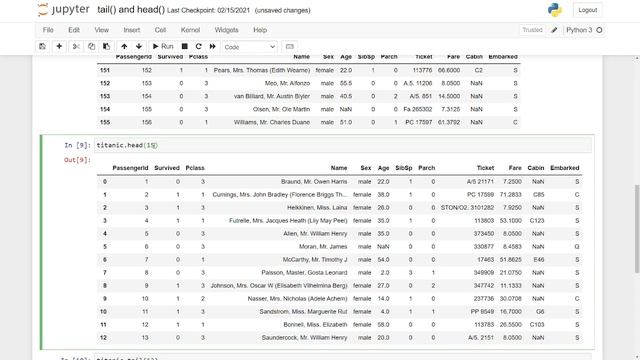Click the Out[9] output prompt area

pos(78,160)
